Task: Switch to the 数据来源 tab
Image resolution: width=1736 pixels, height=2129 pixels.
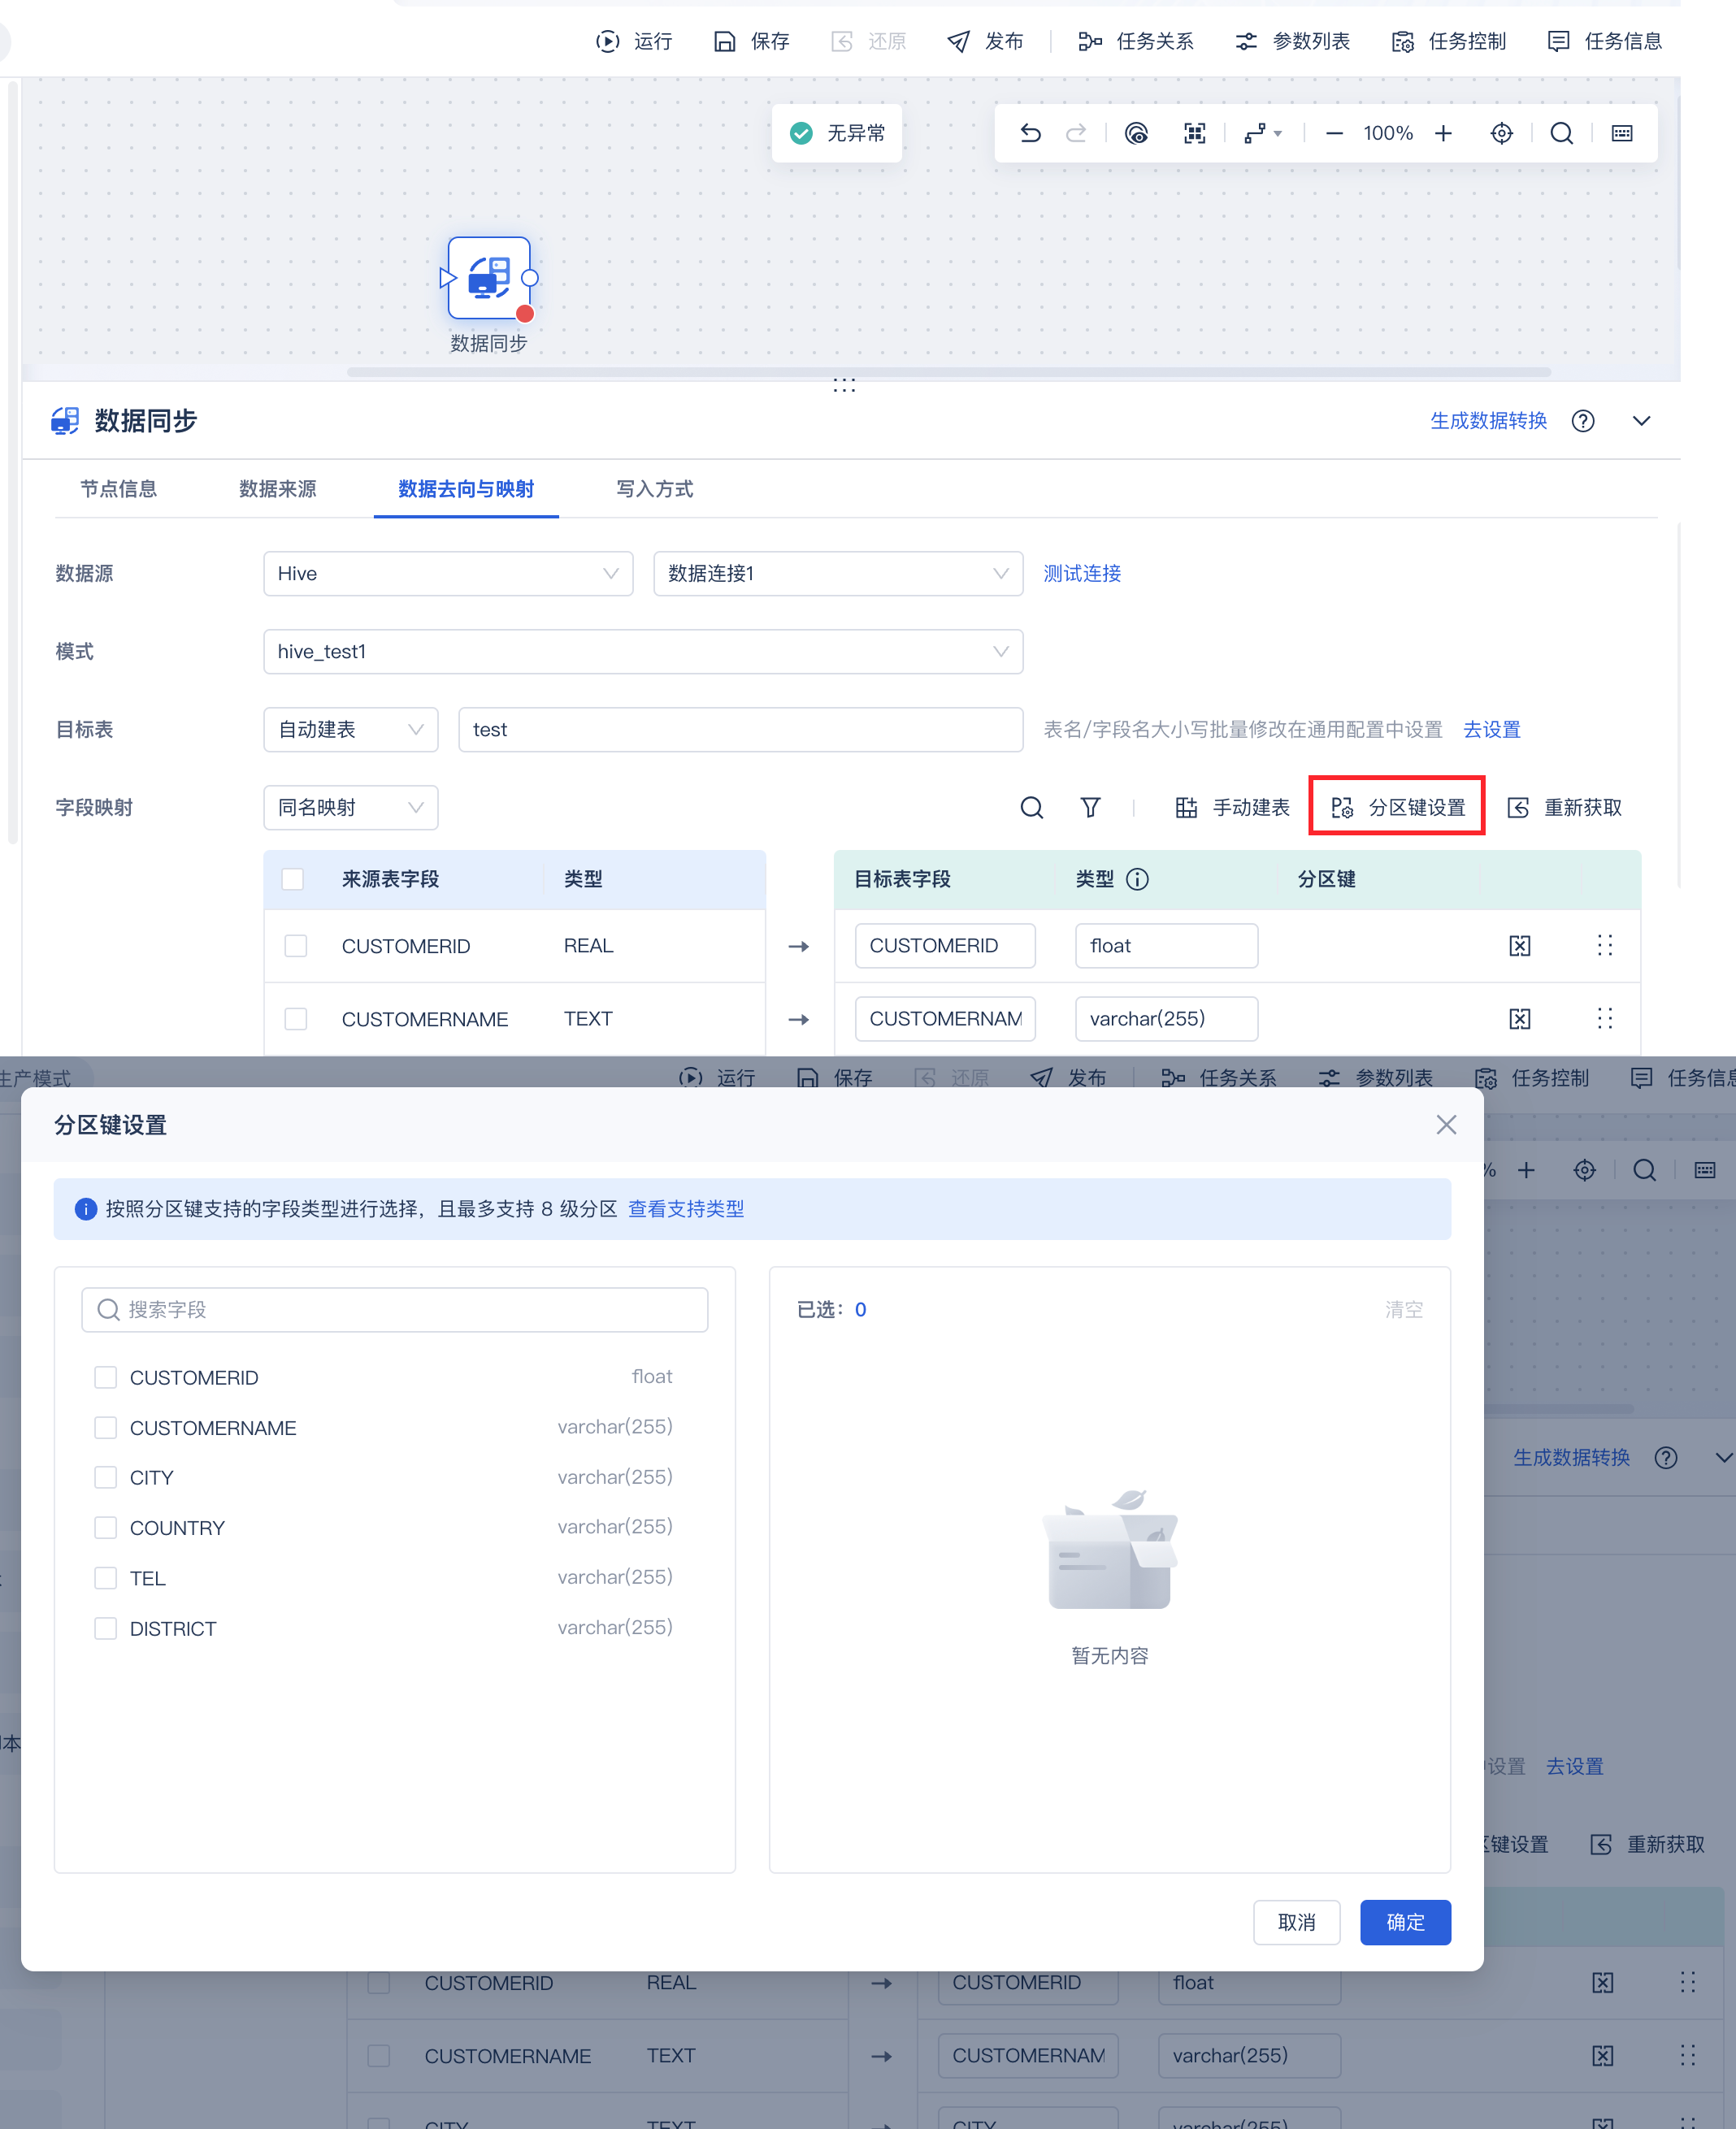Action: tap(277, 489)
